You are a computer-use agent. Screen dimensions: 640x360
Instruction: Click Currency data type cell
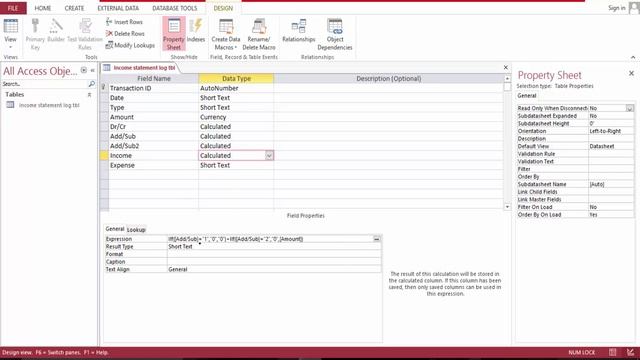(236, 117)
